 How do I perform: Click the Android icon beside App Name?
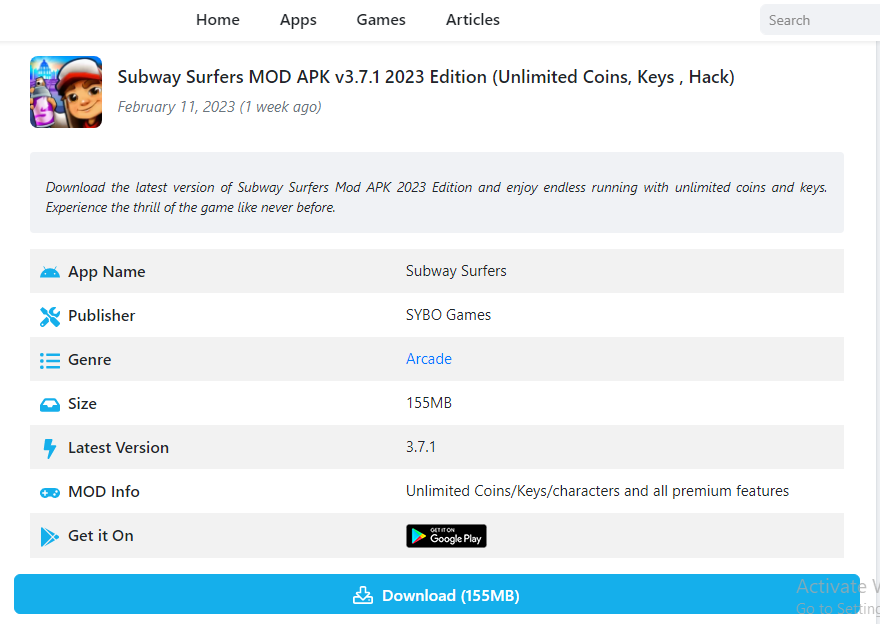pos(50,272)
